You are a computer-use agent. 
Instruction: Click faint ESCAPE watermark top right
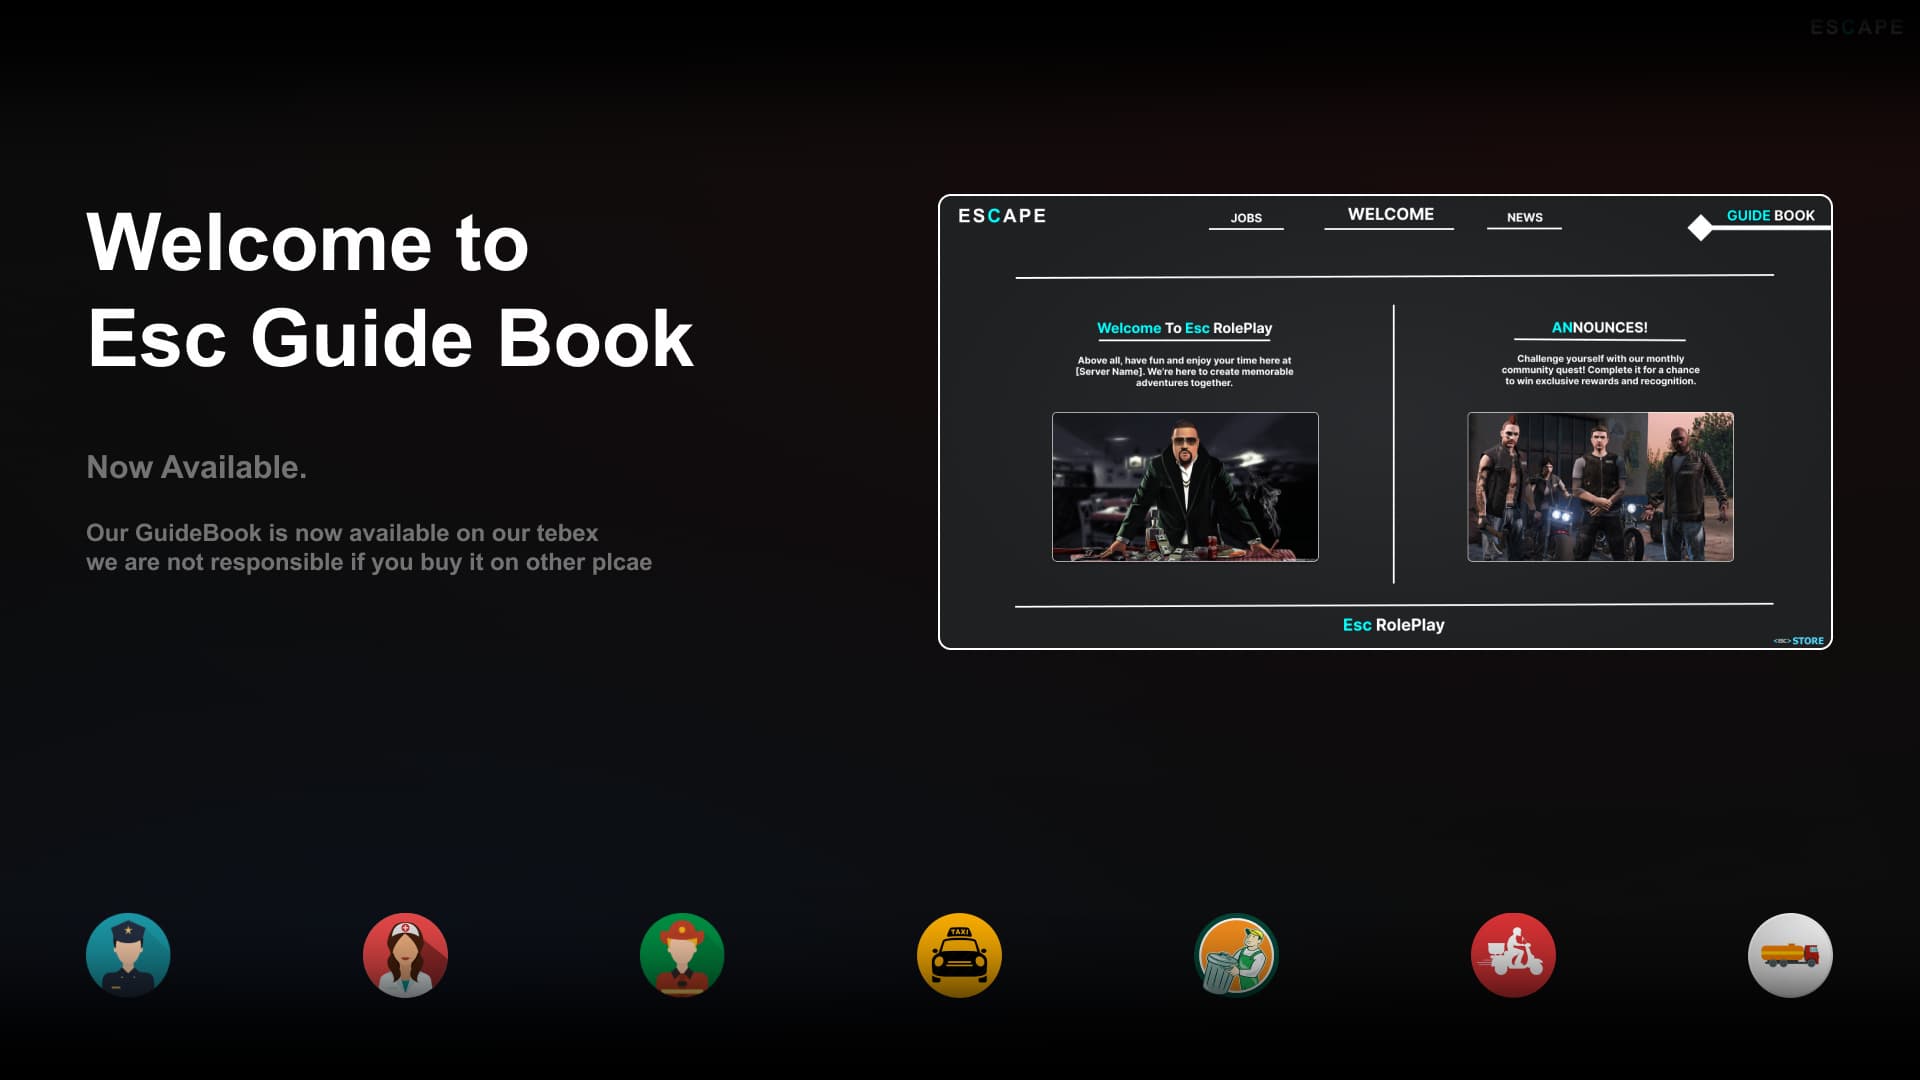pos(1856,28)
